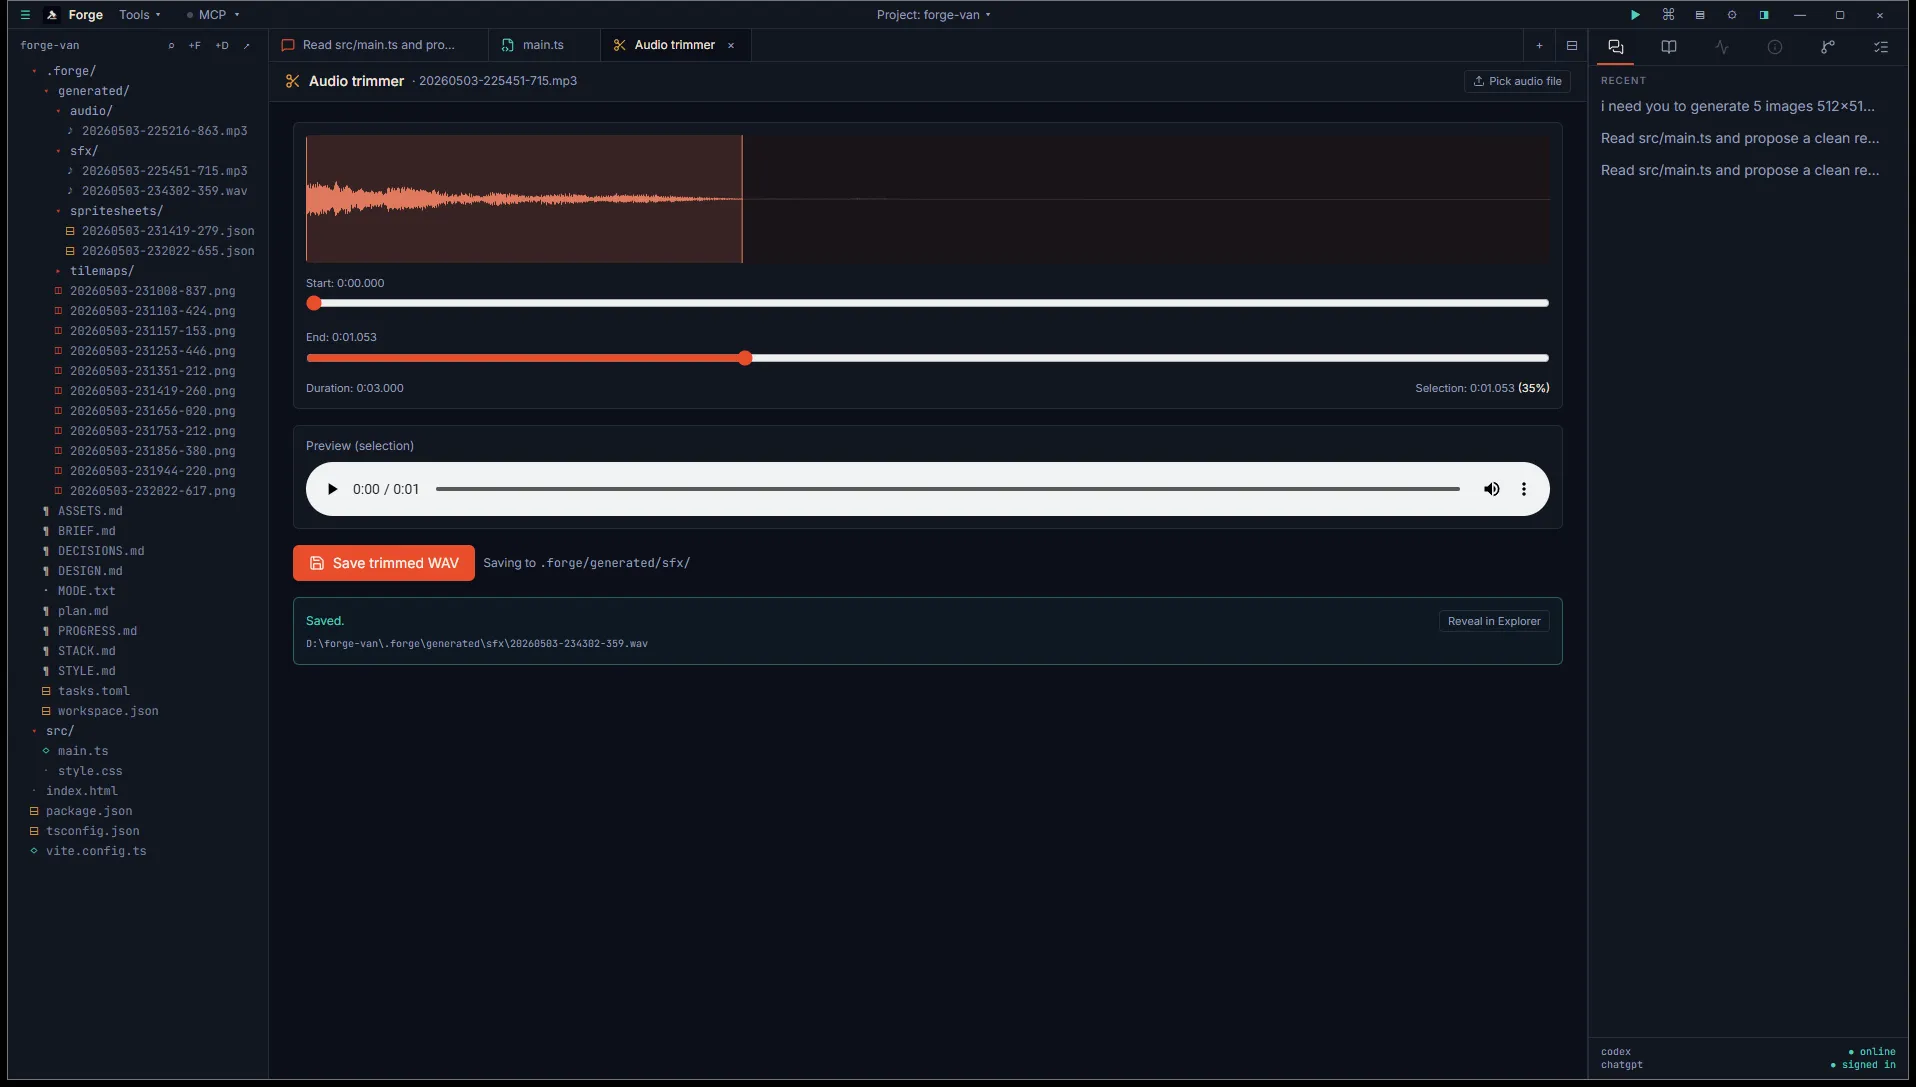
Task: Open the activity pulse panel
Action: (1721, 47)
